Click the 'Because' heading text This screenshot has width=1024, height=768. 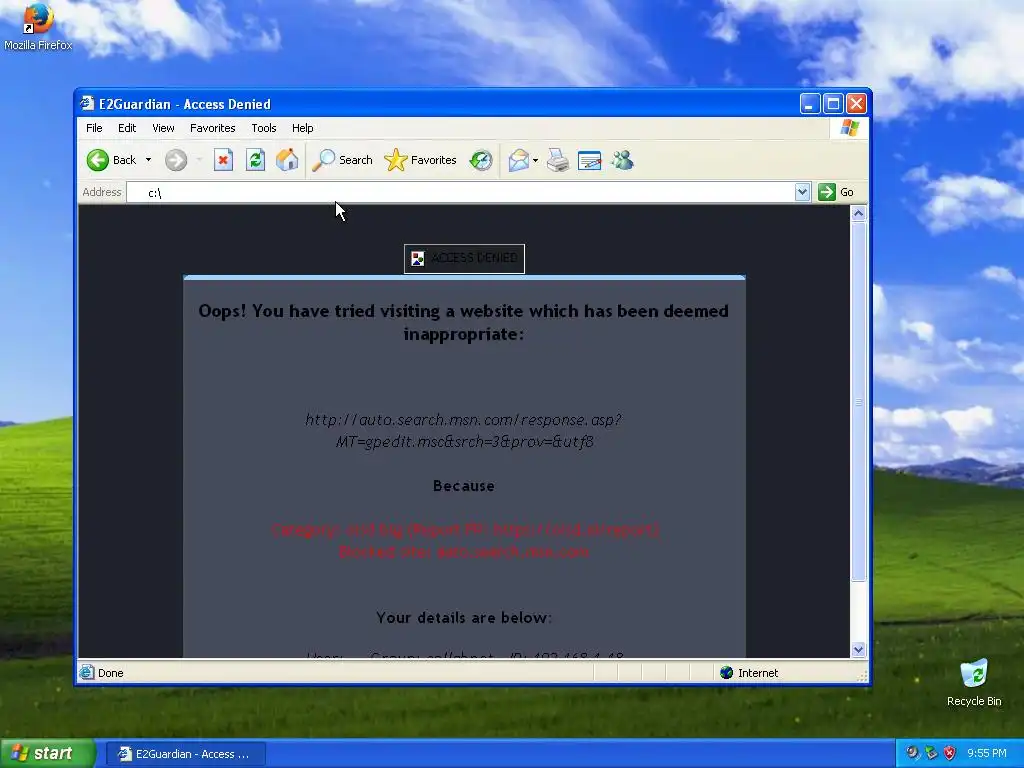pyautogui.click(x=464, y=486)
